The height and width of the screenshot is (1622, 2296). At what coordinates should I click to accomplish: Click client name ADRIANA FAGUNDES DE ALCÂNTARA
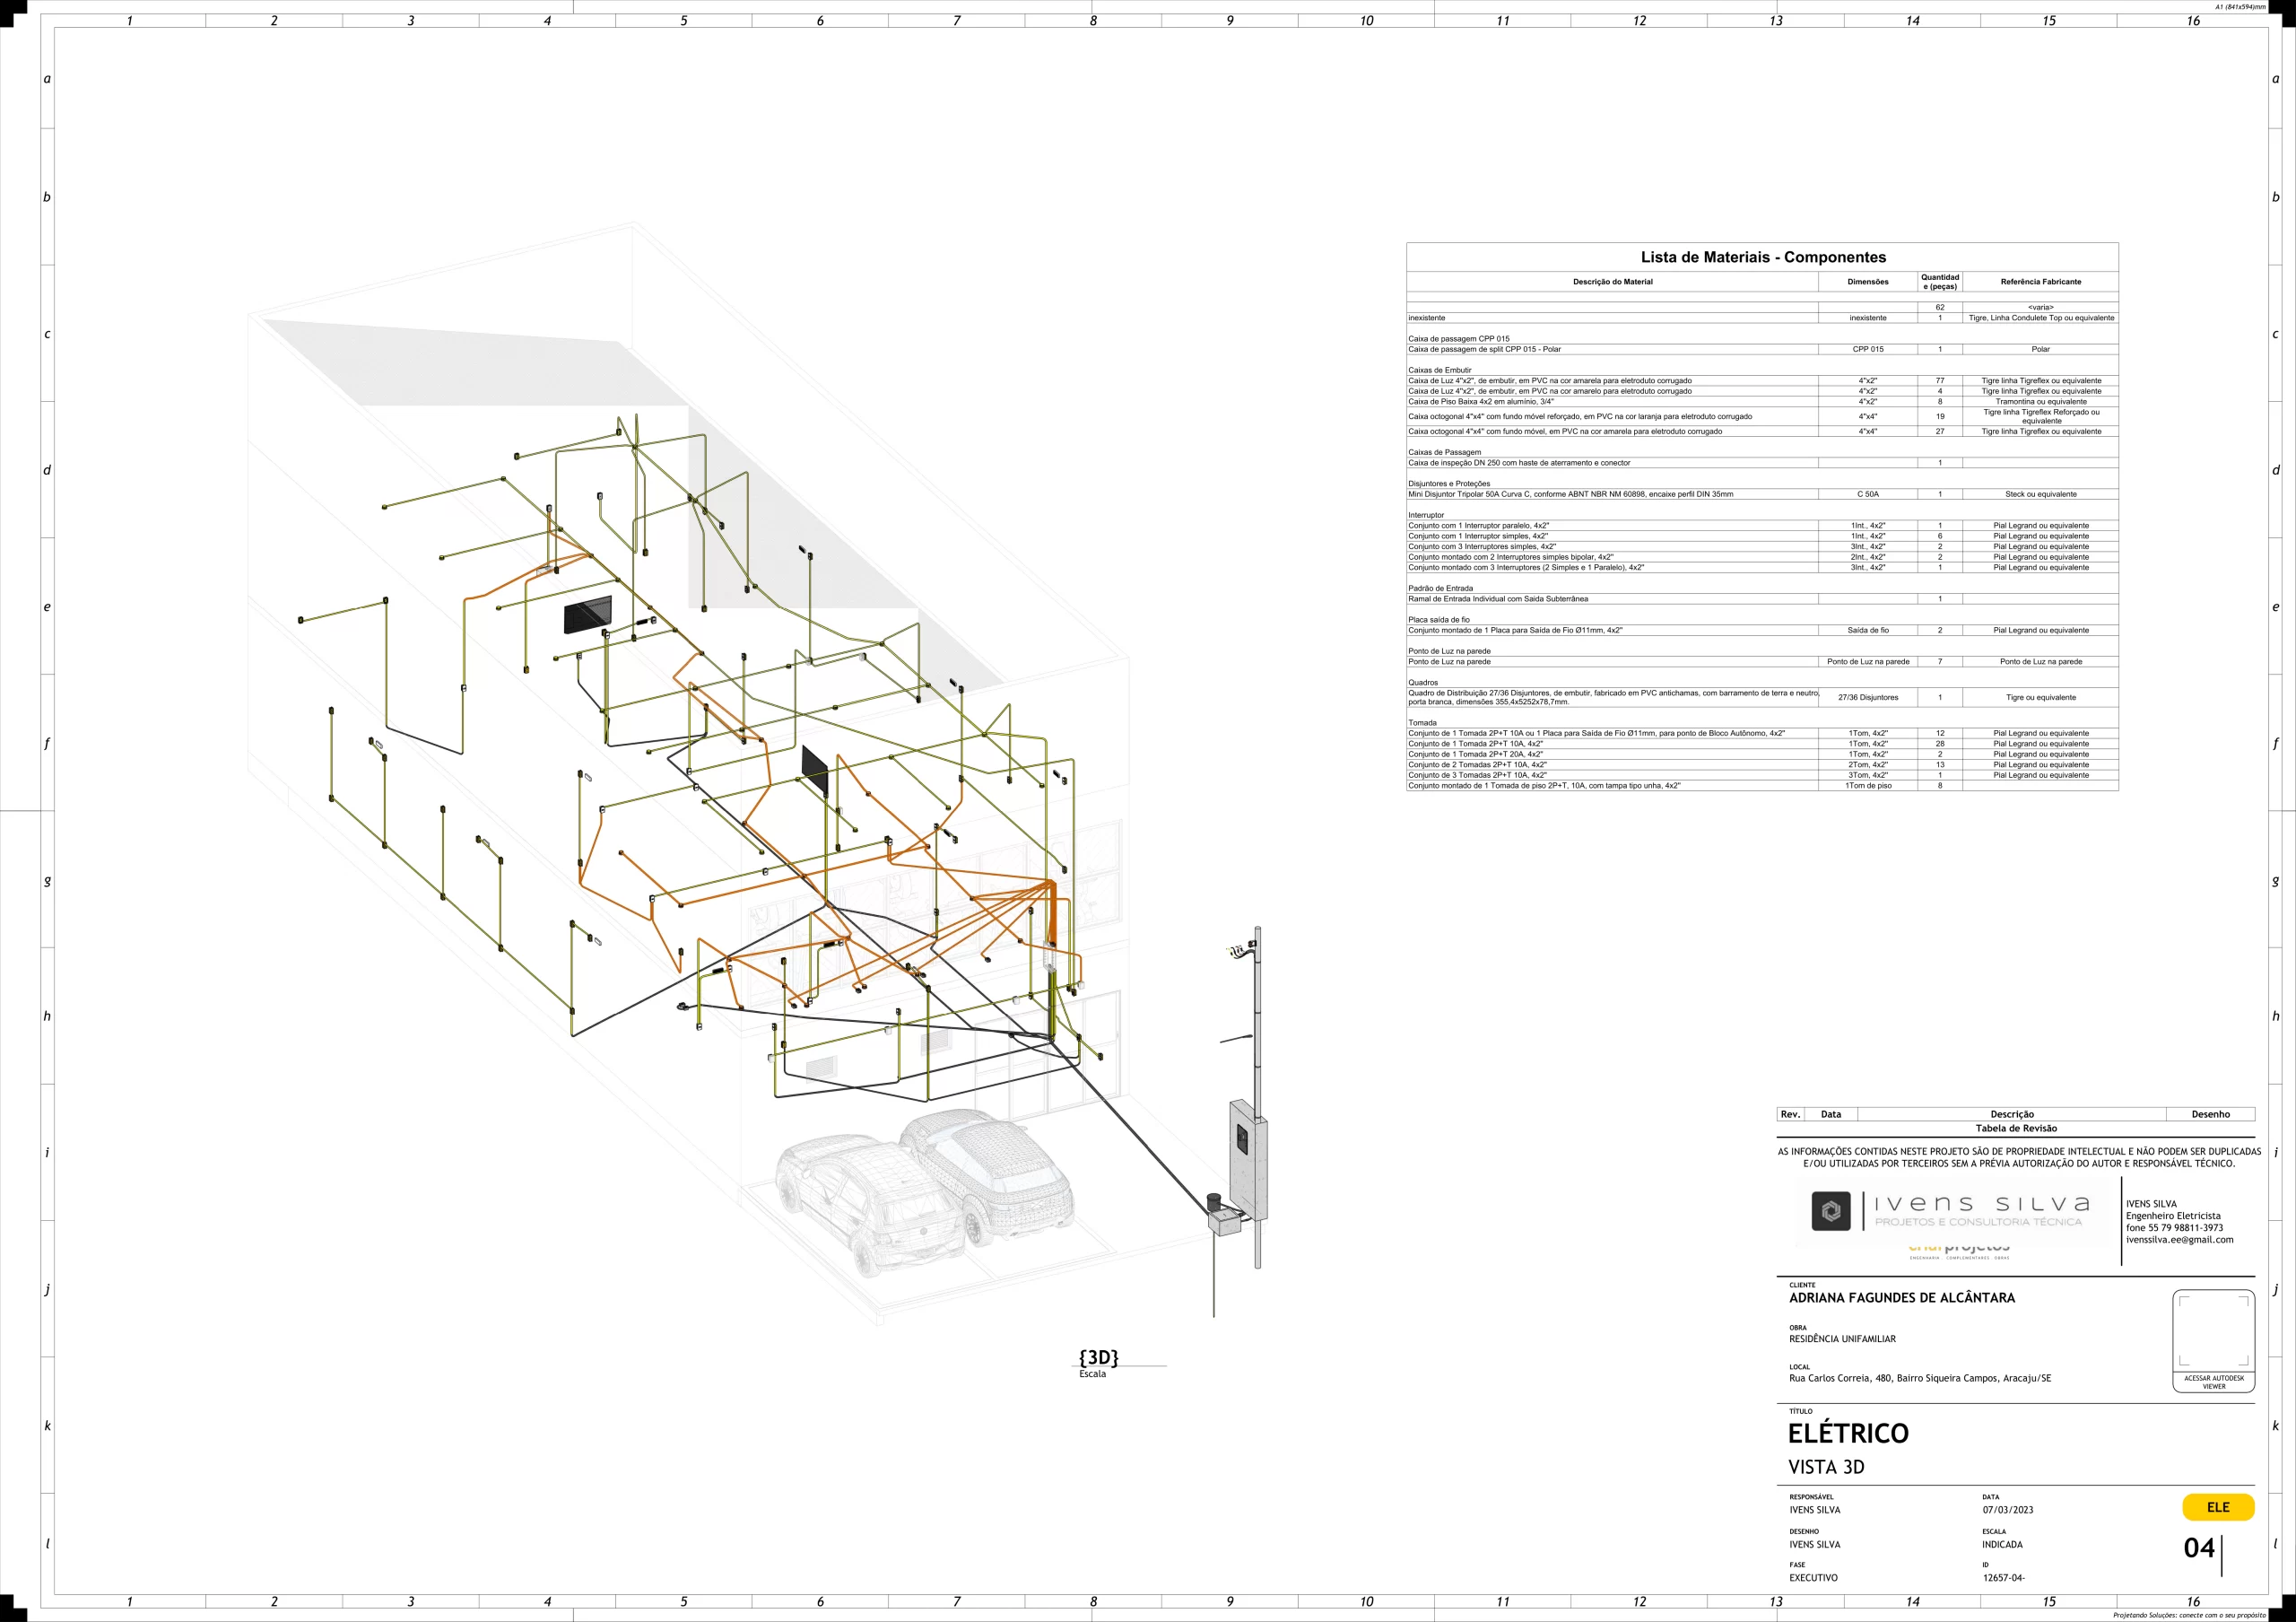[1902, 1298]
